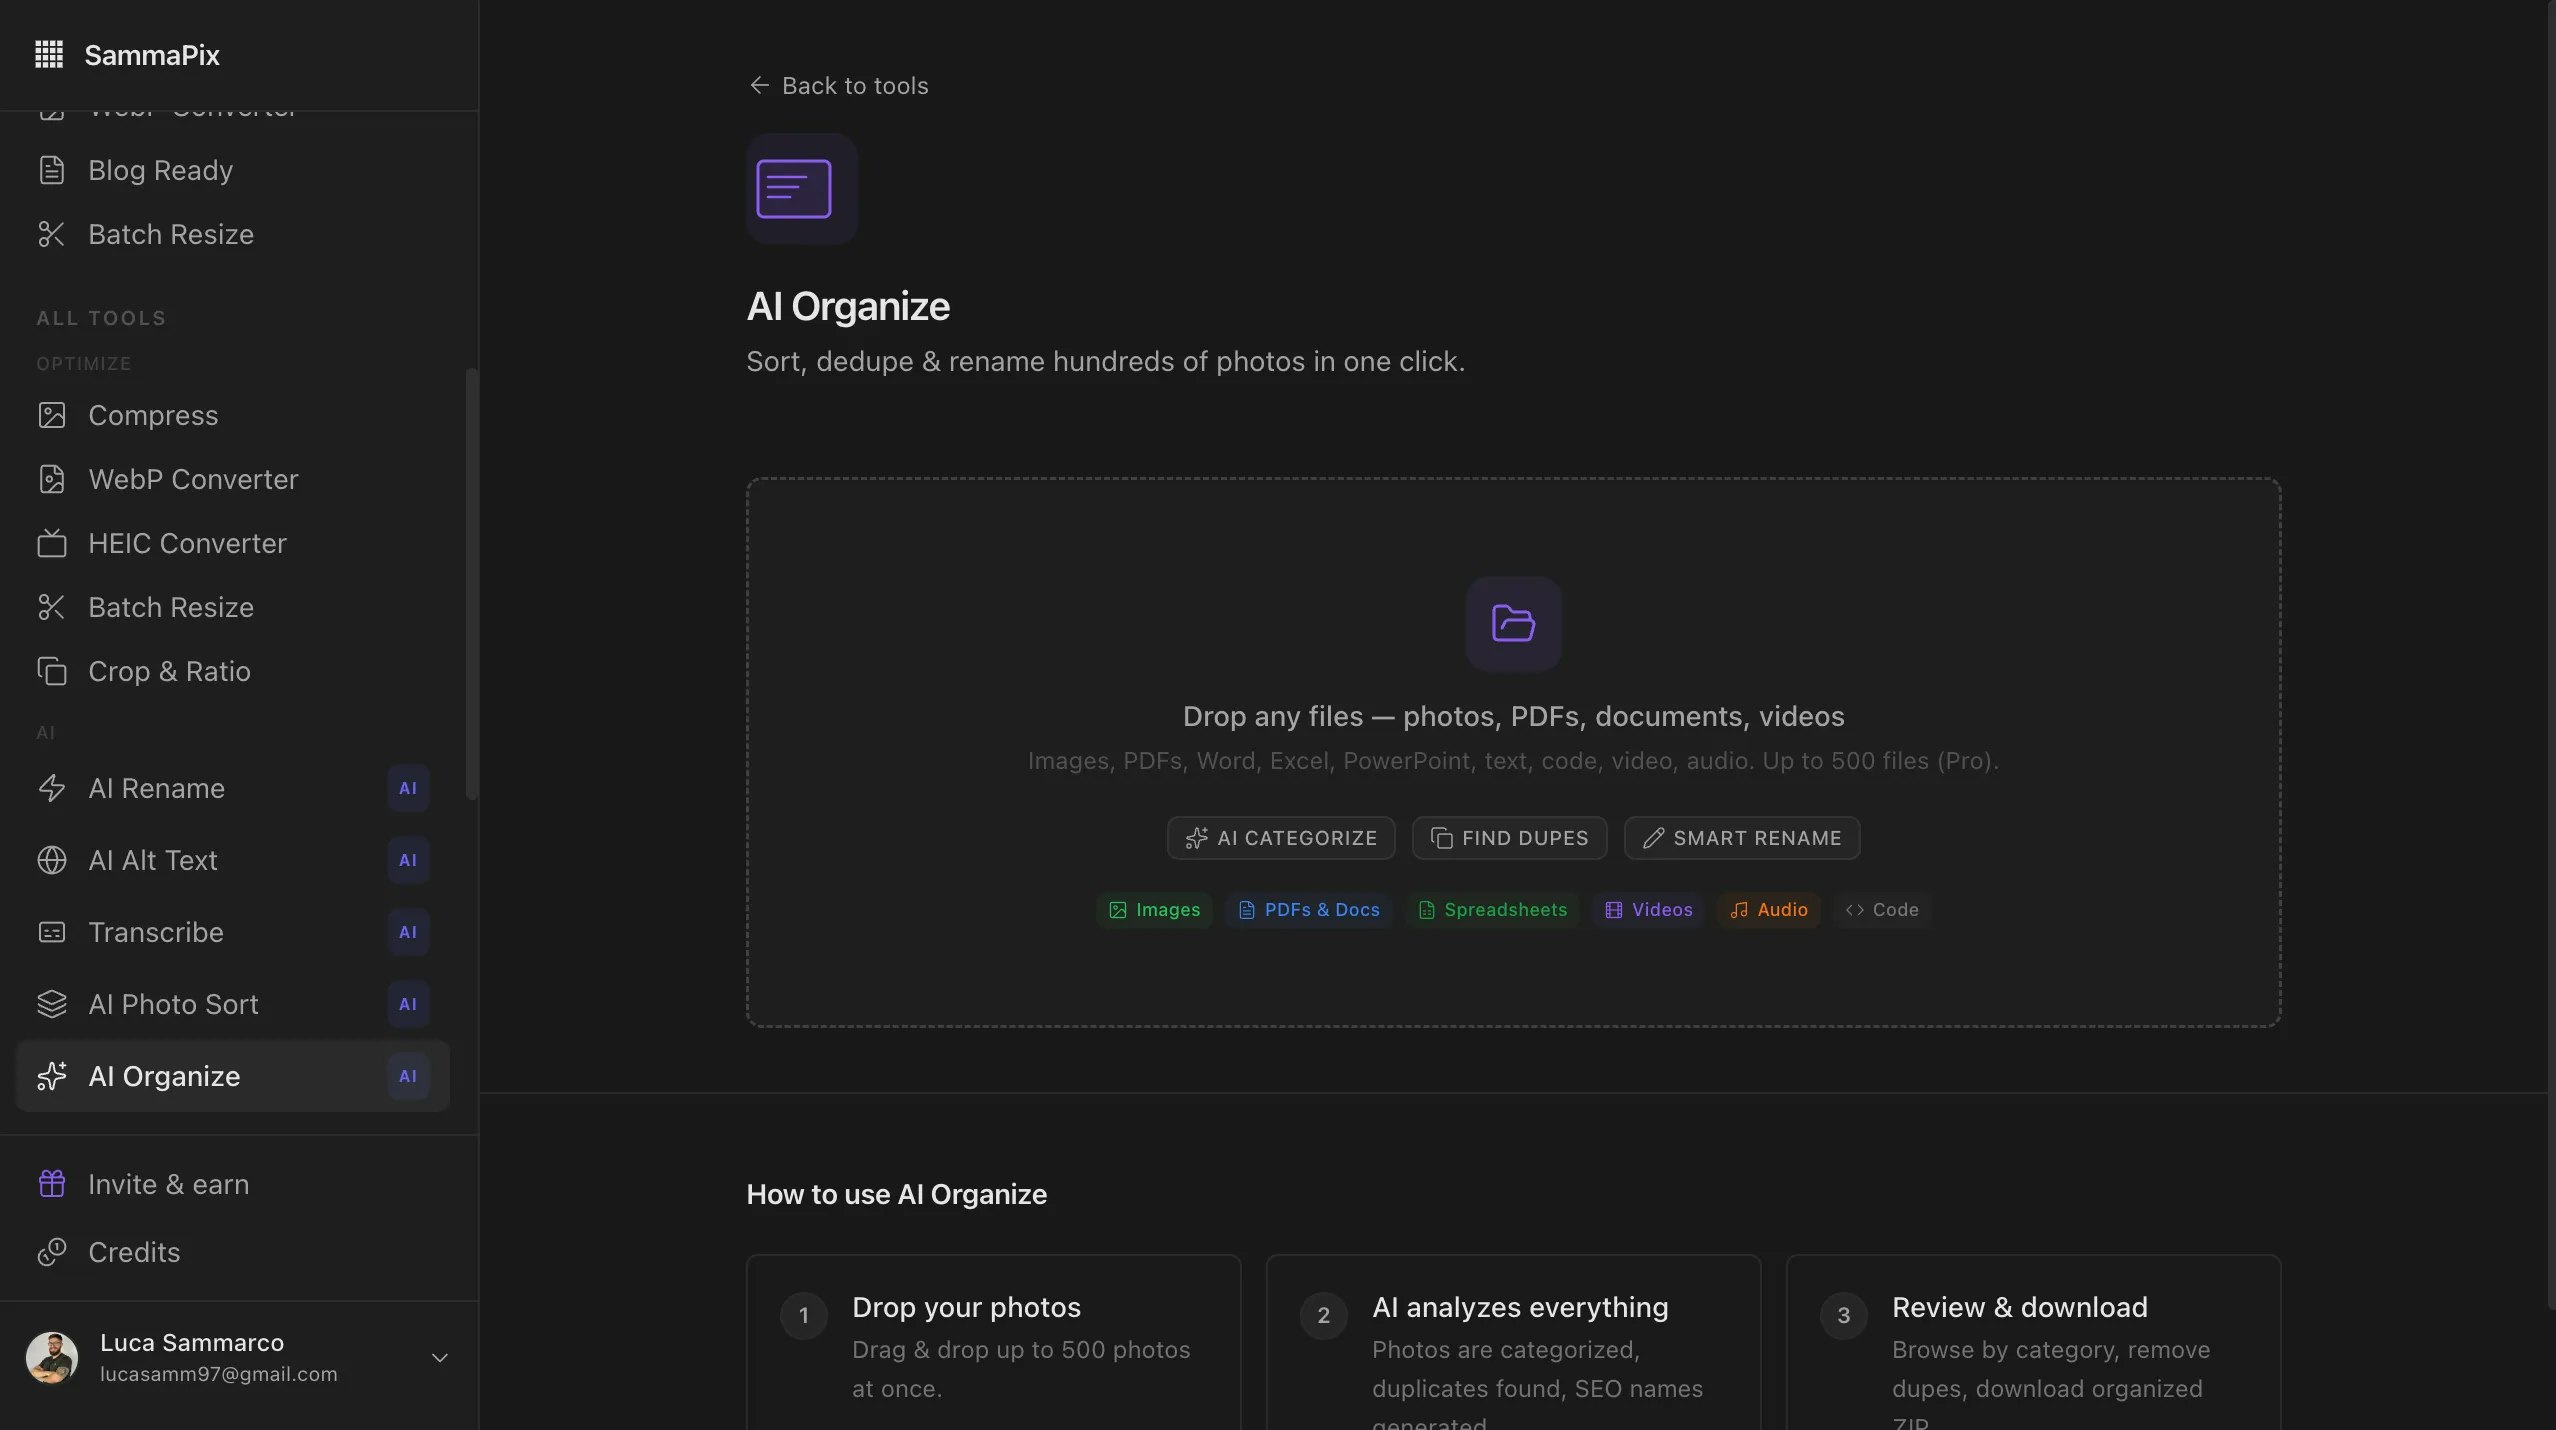Screen dimensions: 2556x1430
Task: Click Back to tools link
Action: [838, 85]
